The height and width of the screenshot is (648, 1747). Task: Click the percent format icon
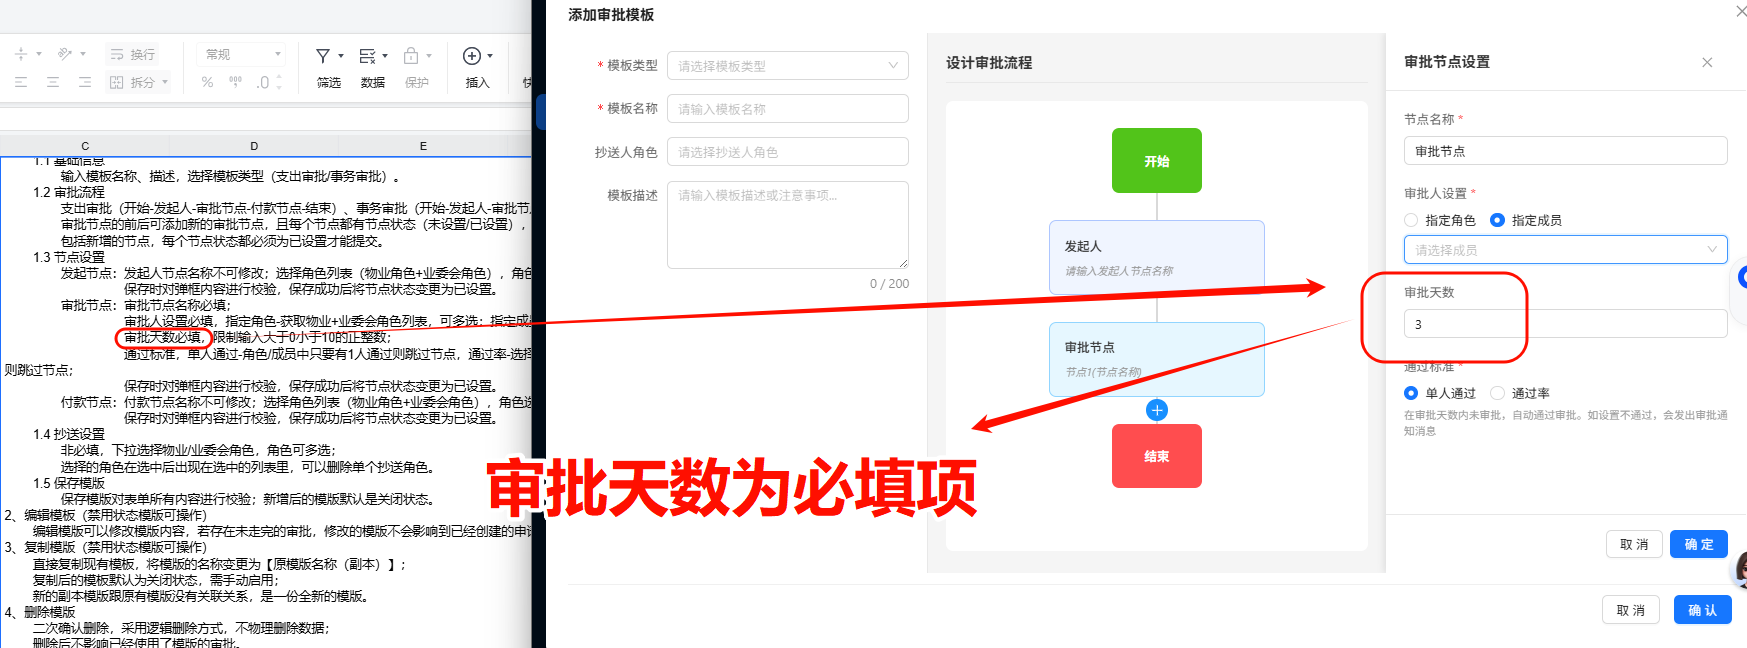[207, 82]
